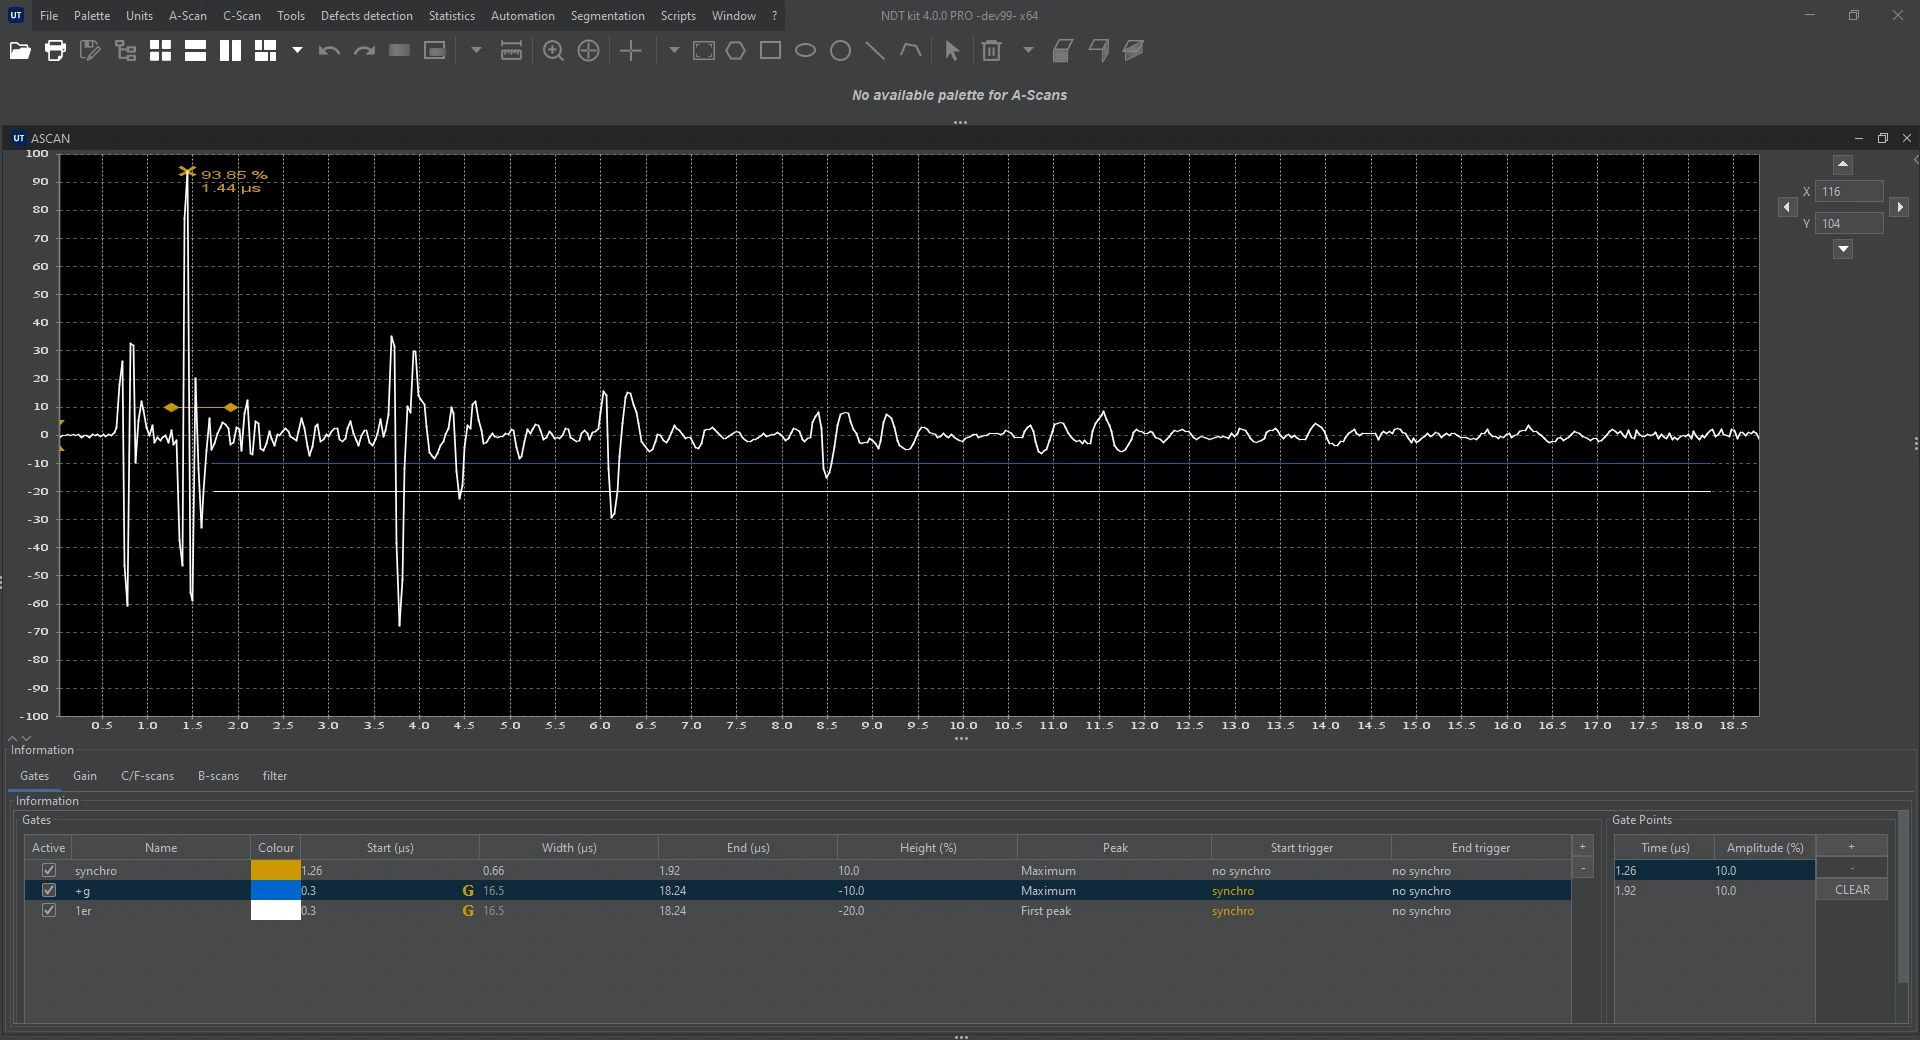Viewport: 1920px width, 1040px height.
Task: Click the up arrow position button
Action: [1843, 165]
